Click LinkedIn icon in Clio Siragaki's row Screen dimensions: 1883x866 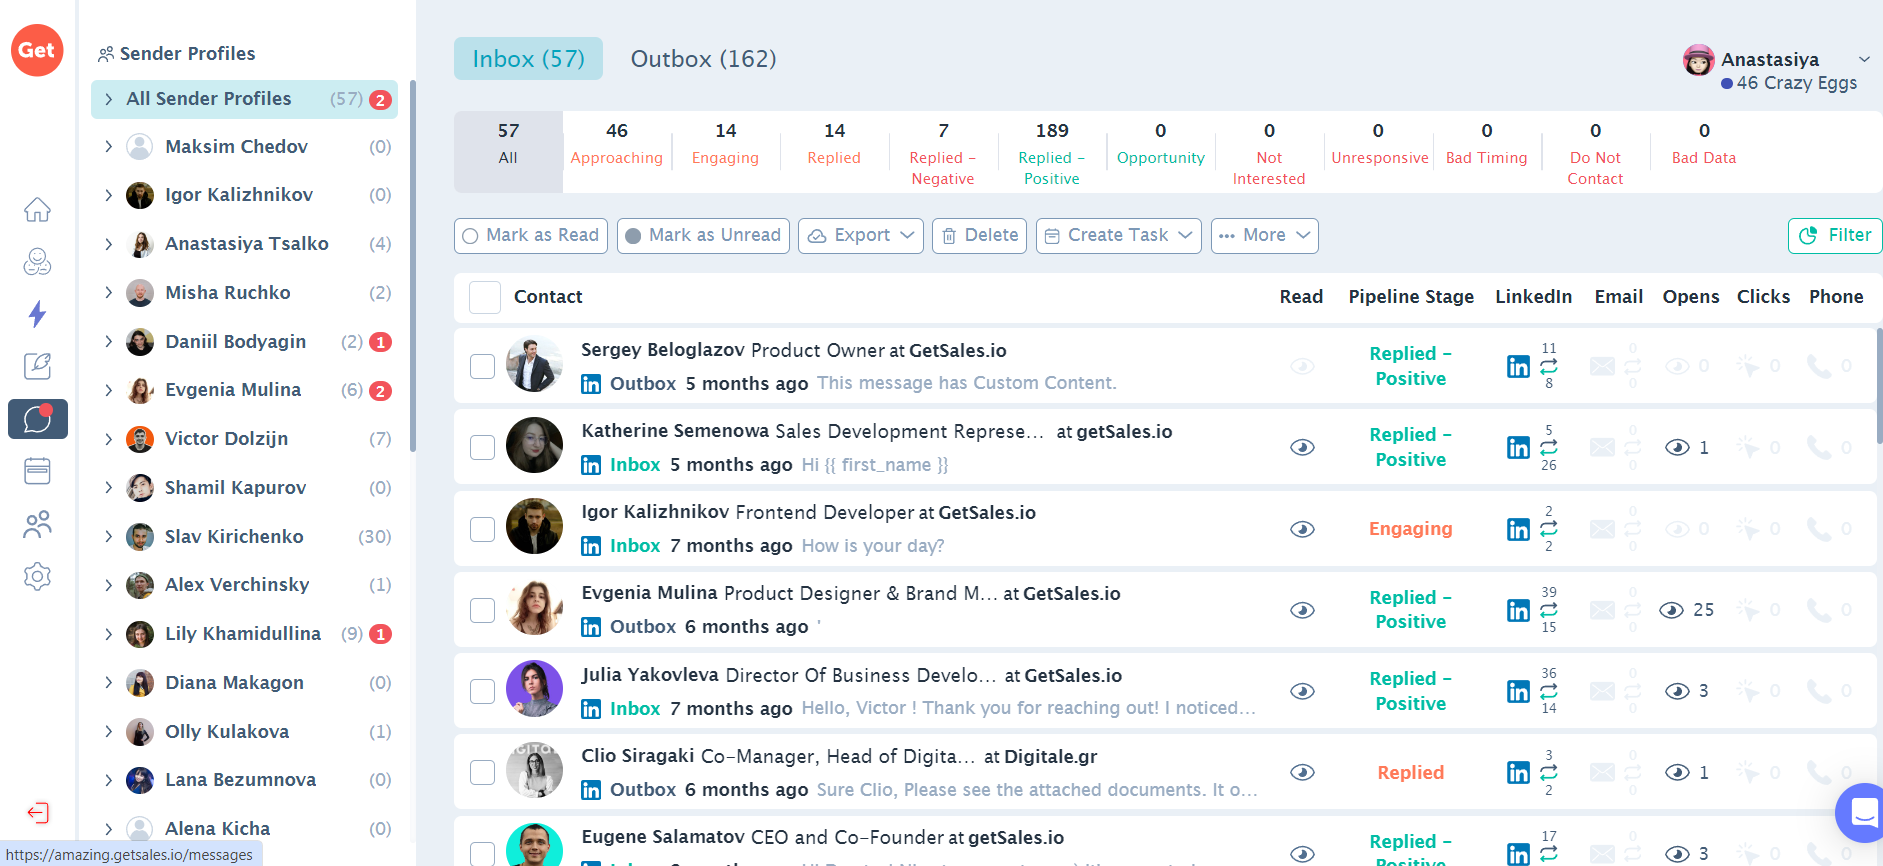(1518, 772)
